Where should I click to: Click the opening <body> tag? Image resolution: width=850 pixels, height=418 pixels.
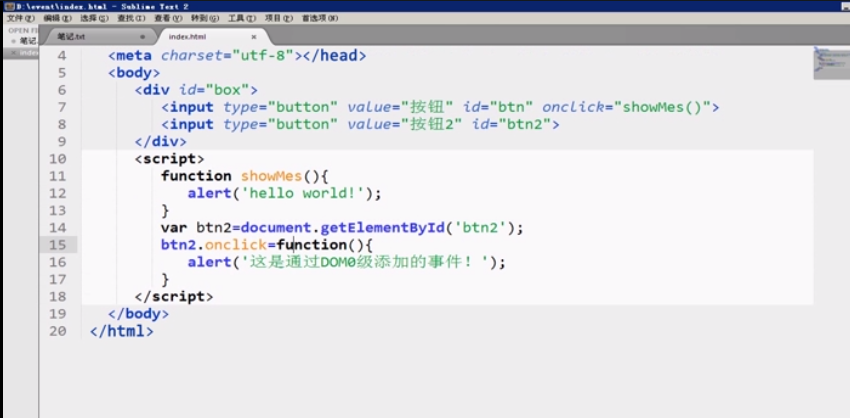(x=134, y=73)
